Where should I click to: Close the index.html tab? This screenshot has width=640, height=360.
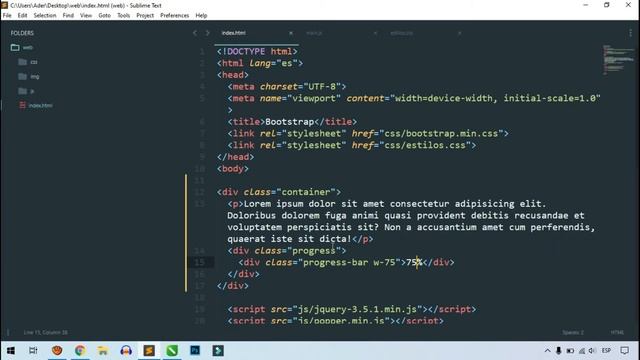click(291, 33)
